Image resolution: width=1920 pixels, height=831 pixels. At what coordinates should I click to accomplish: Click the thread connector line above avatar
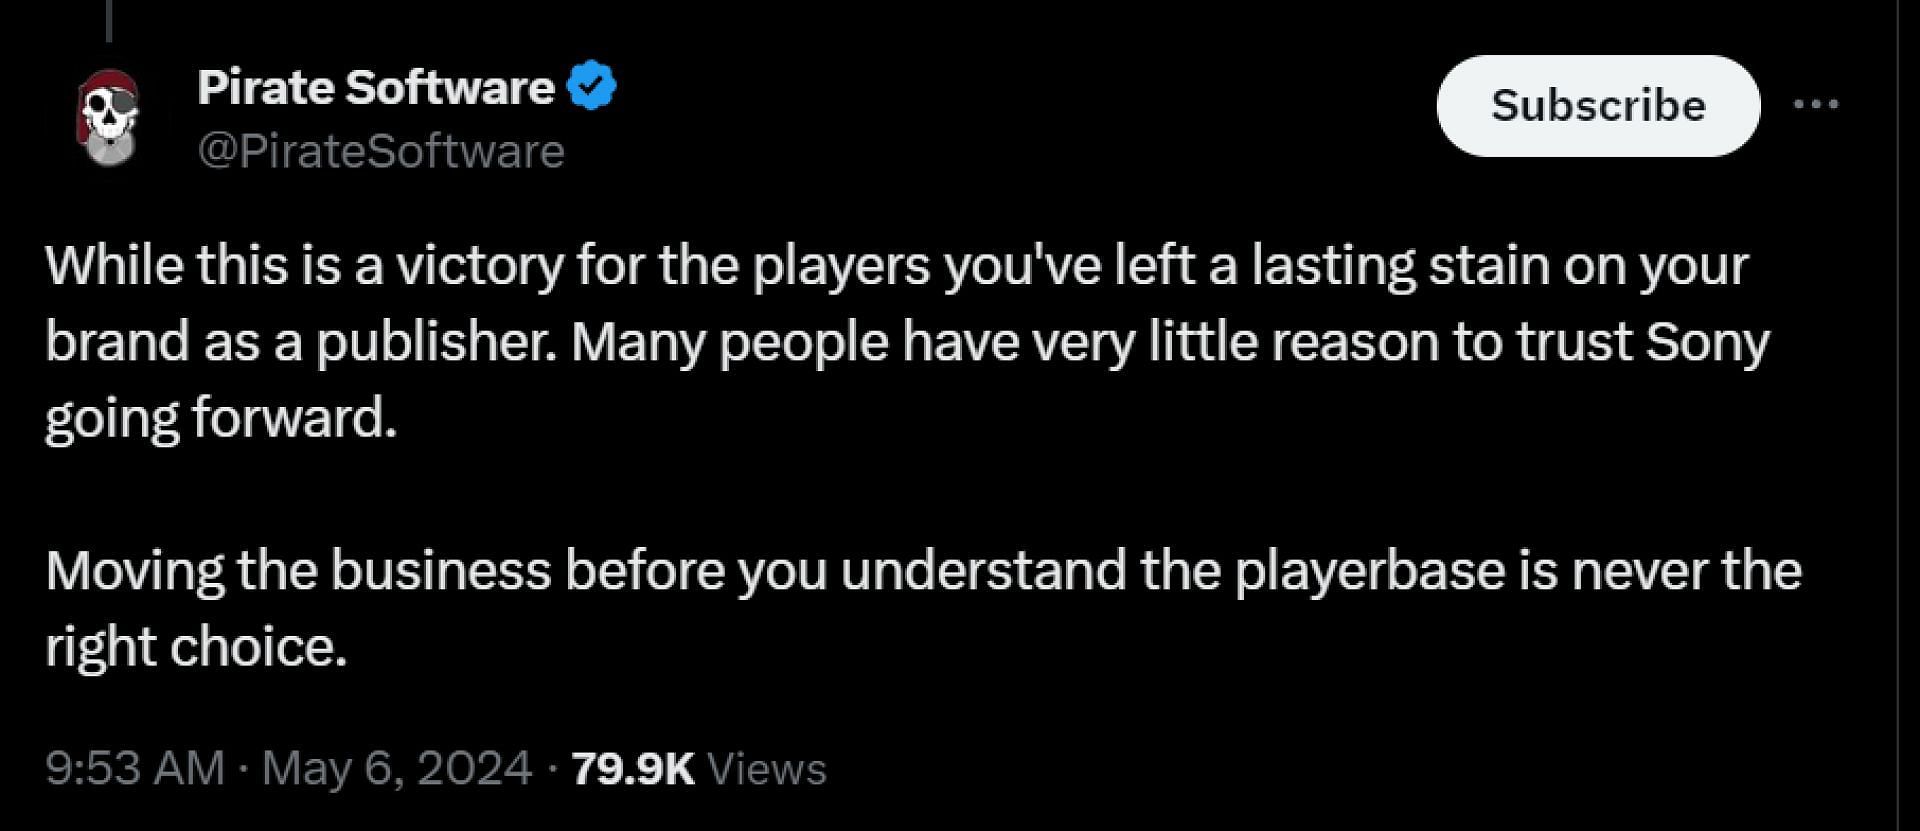(109, 21)
